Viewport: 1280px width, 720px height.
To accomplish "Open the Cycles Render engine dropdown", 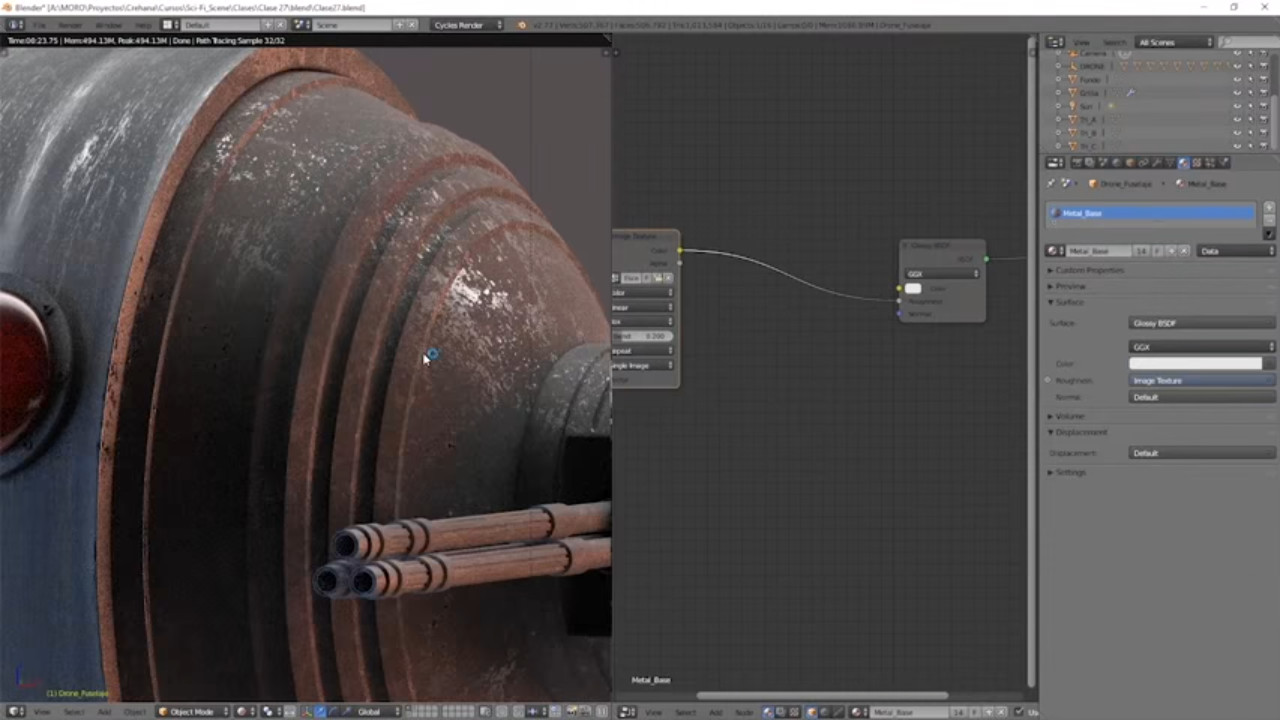I will tap(468, 24).
